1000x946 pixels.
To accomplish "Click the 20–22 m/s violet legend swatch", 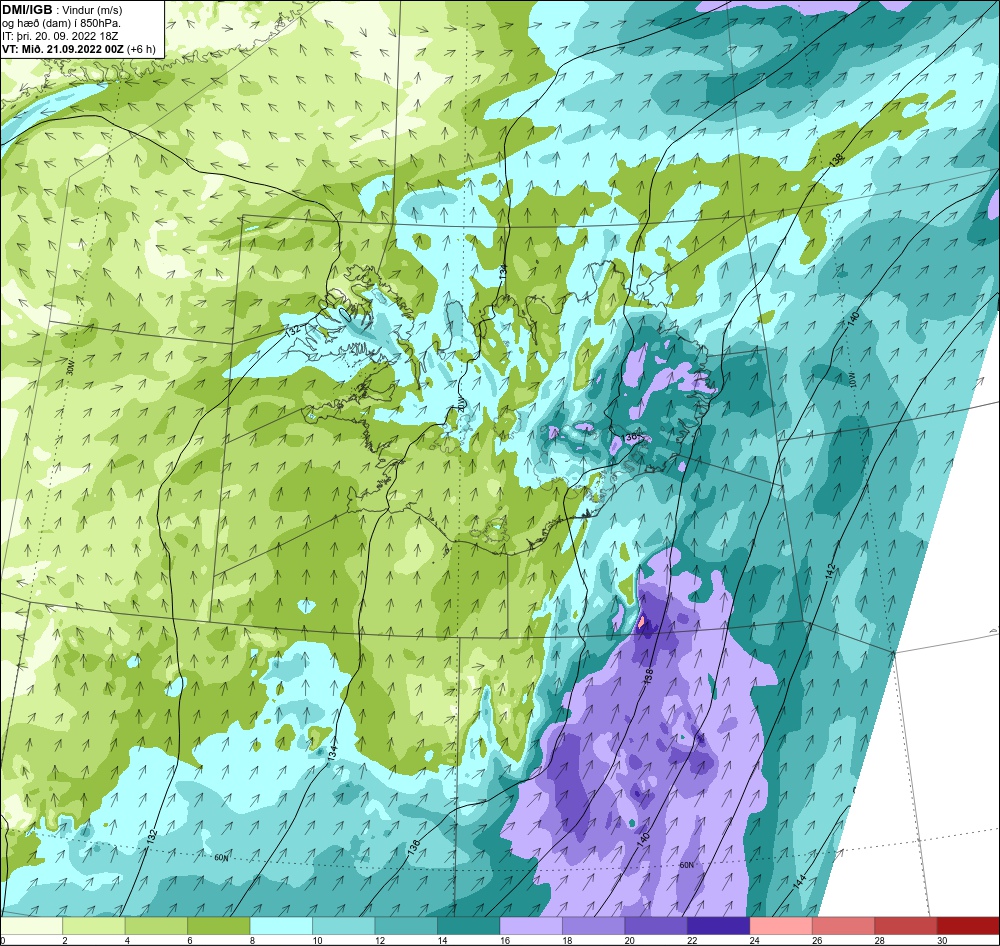I will click(656, 925).
